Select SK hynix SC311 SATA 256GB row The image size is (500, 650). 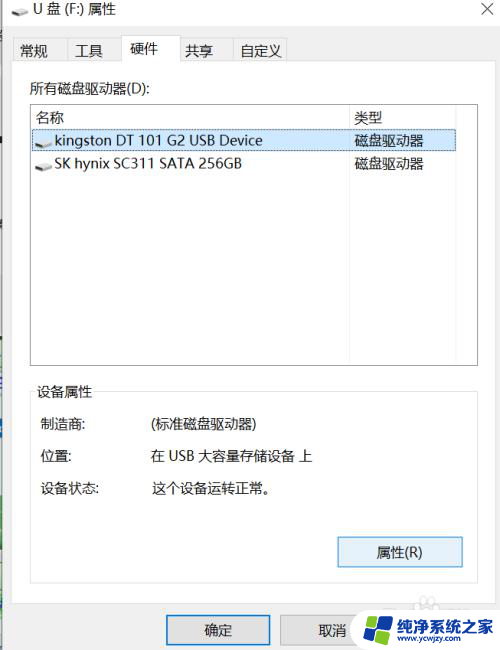click(244, 164)
